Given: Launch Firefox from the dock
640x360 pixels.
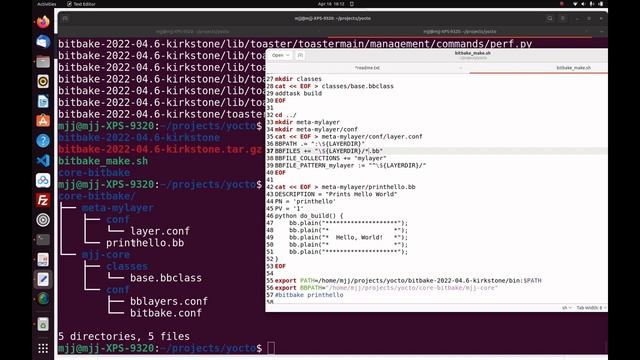Looking at the screenshot, I should point(43,22).
